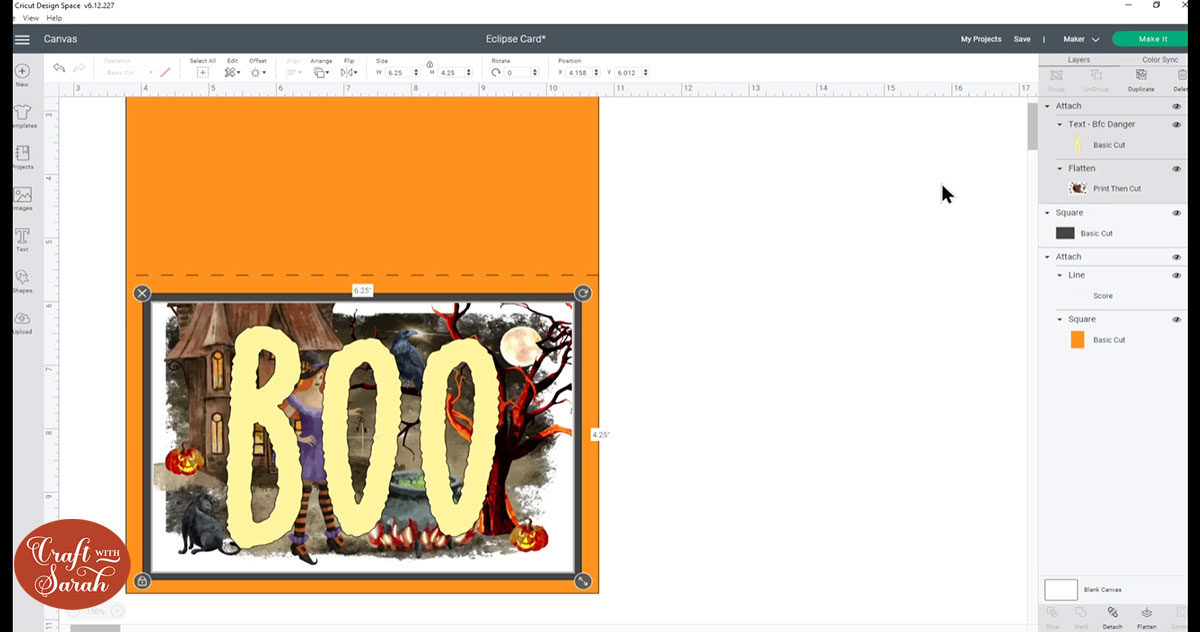Open the Maker machine selection dropdown

[x=1083, y=38]
